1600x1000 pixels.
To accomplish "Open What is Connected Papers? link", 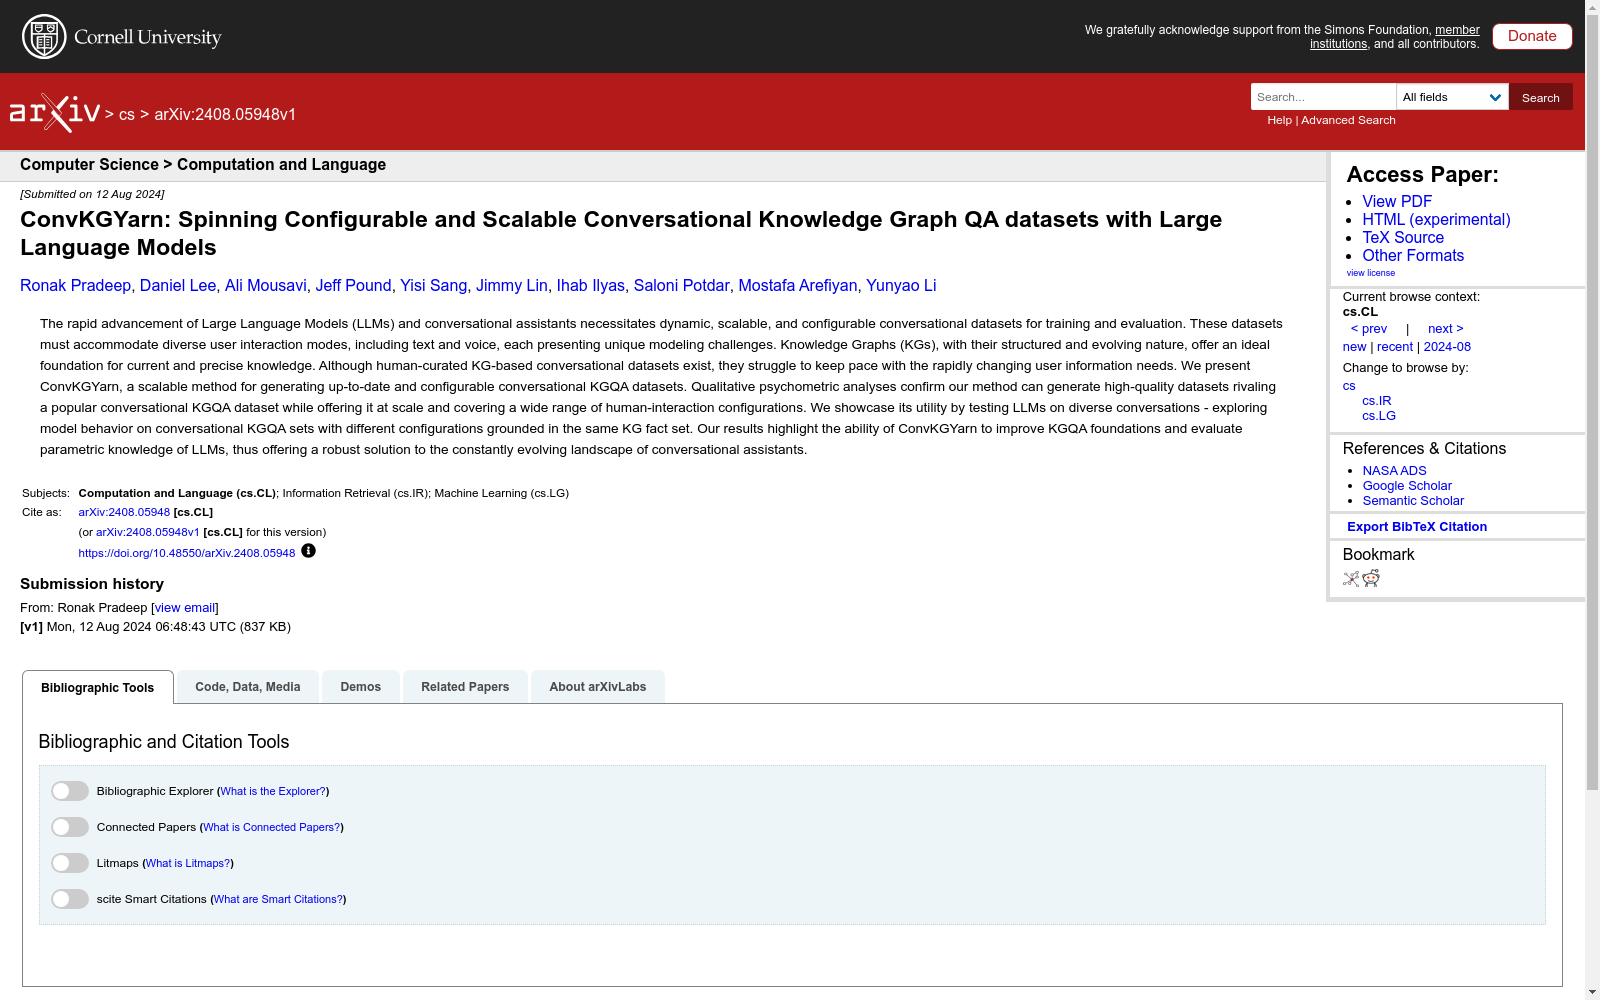I will tap(272, 827).
